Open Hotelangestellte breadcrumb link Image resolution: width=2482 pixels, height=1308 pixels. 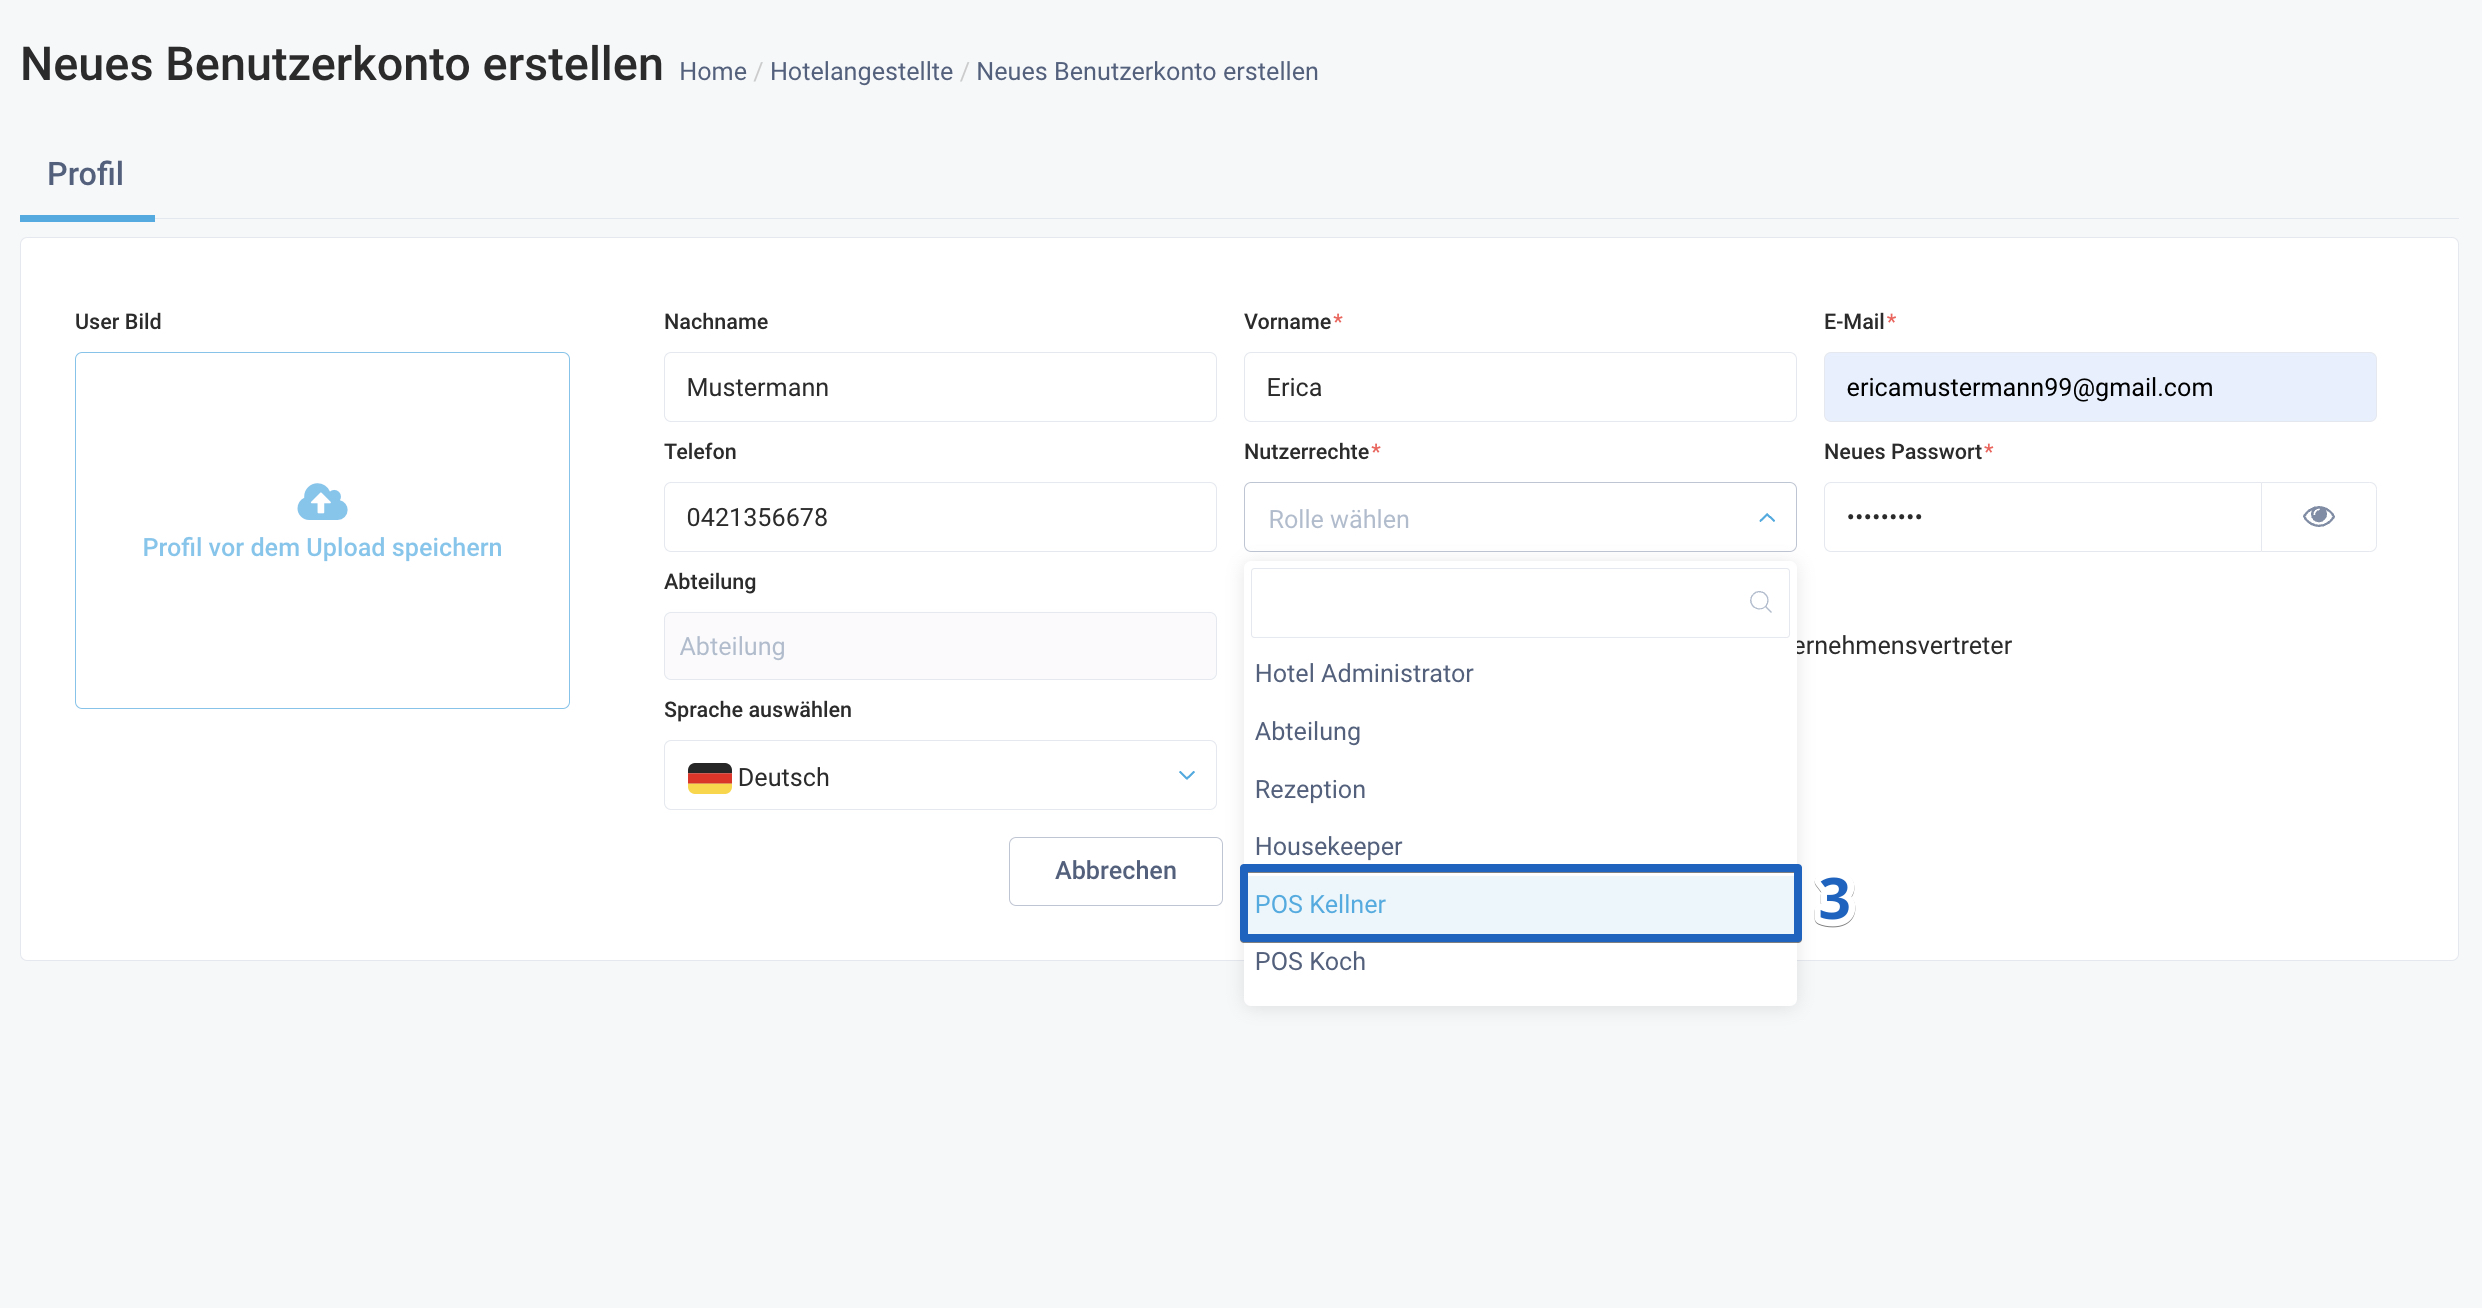click(861, 72)
